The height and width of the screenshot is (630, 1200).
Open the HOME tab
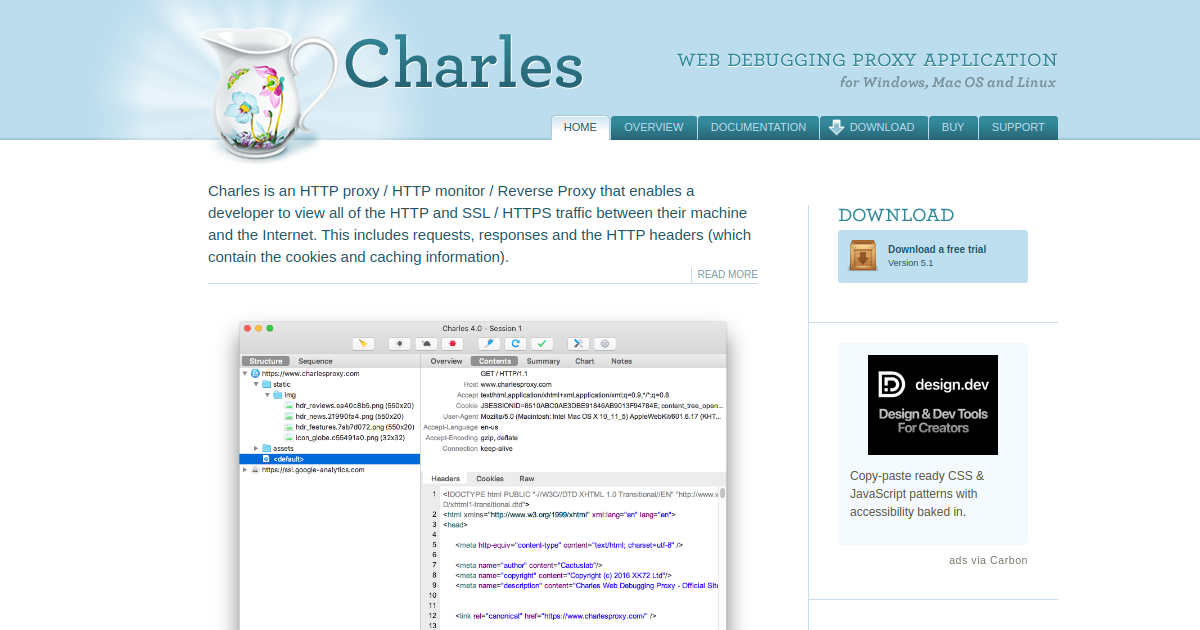[x=580, y=128]
